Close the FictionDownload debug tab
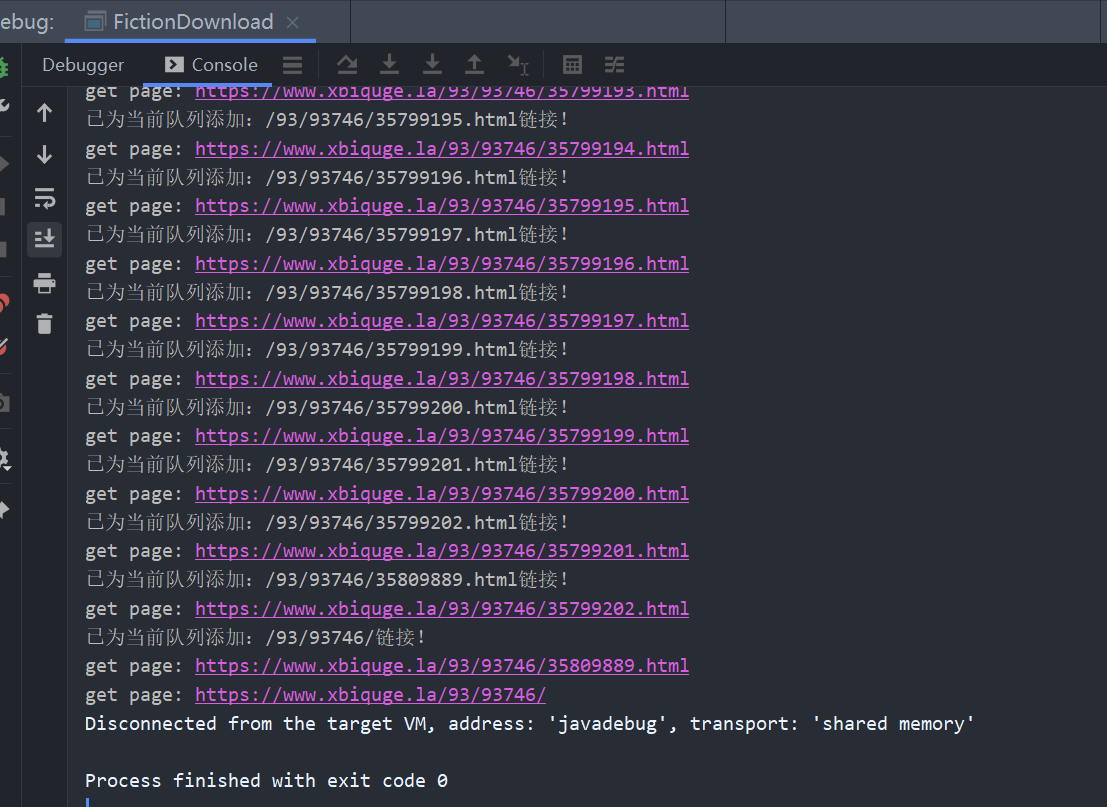The width and height of the screenshot is (1107, 807). click(292, 23)
